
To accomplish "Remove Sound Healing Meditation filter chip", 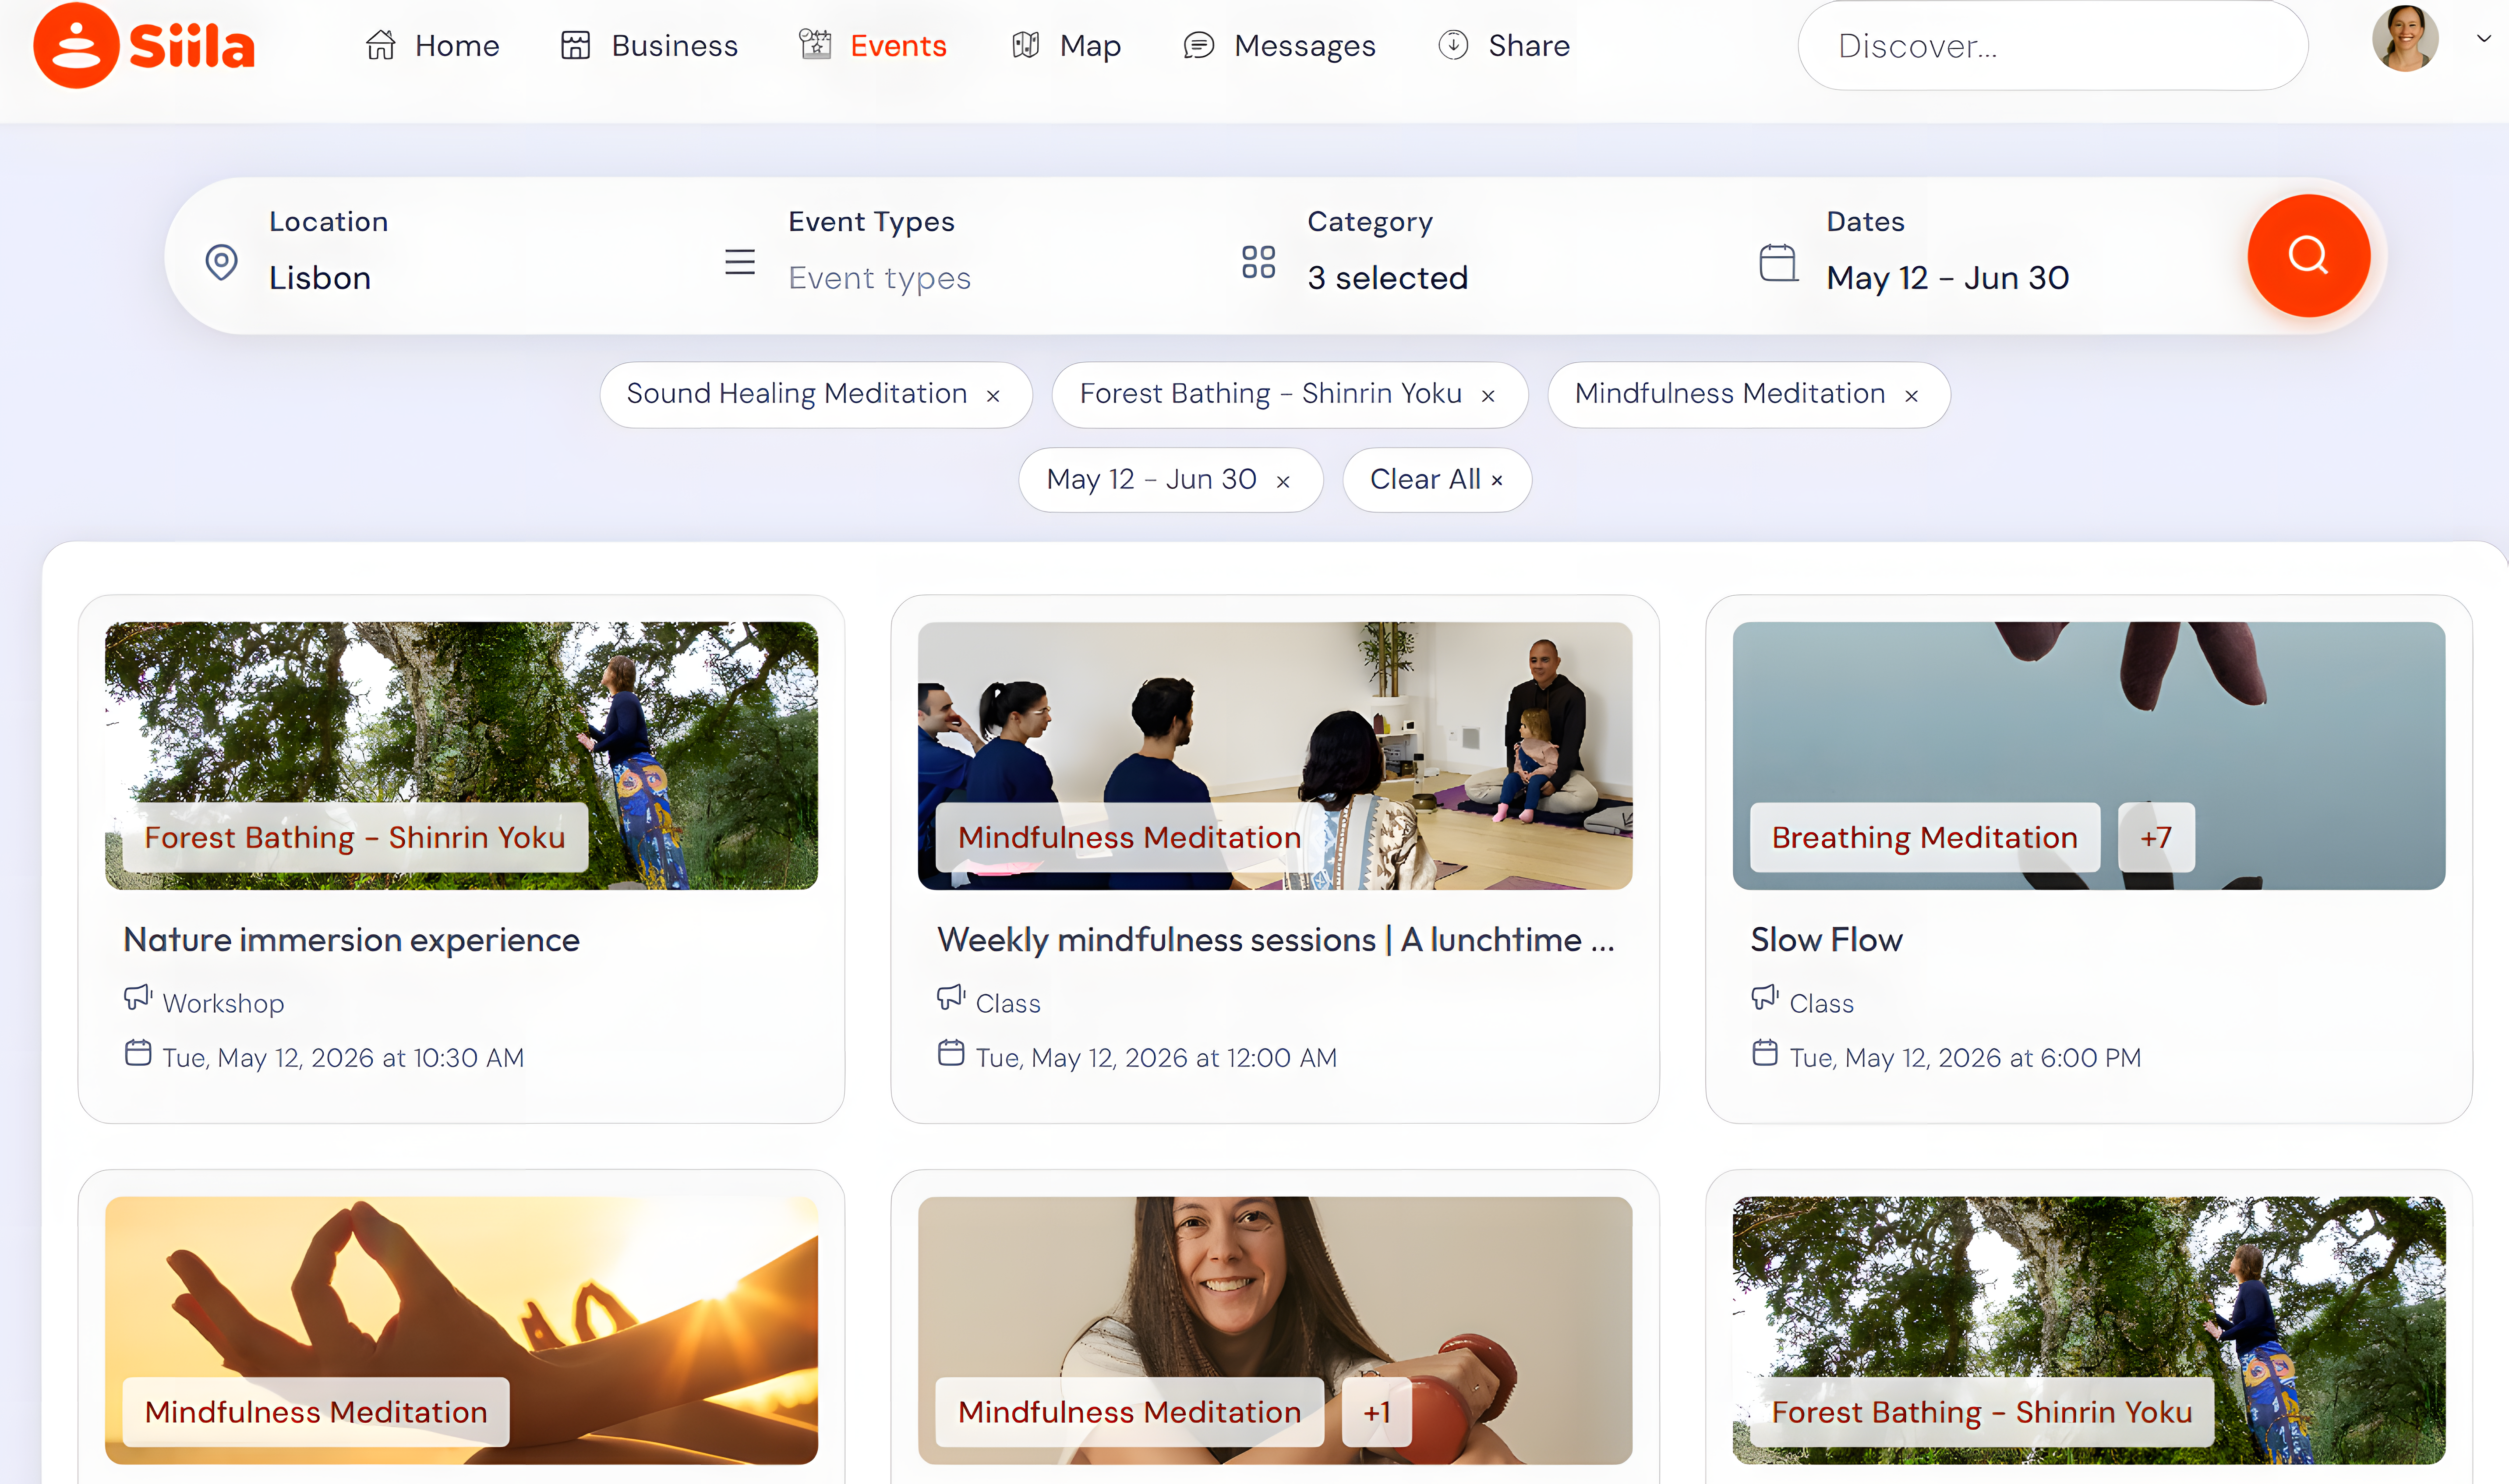I will click(x=993, y=396).
